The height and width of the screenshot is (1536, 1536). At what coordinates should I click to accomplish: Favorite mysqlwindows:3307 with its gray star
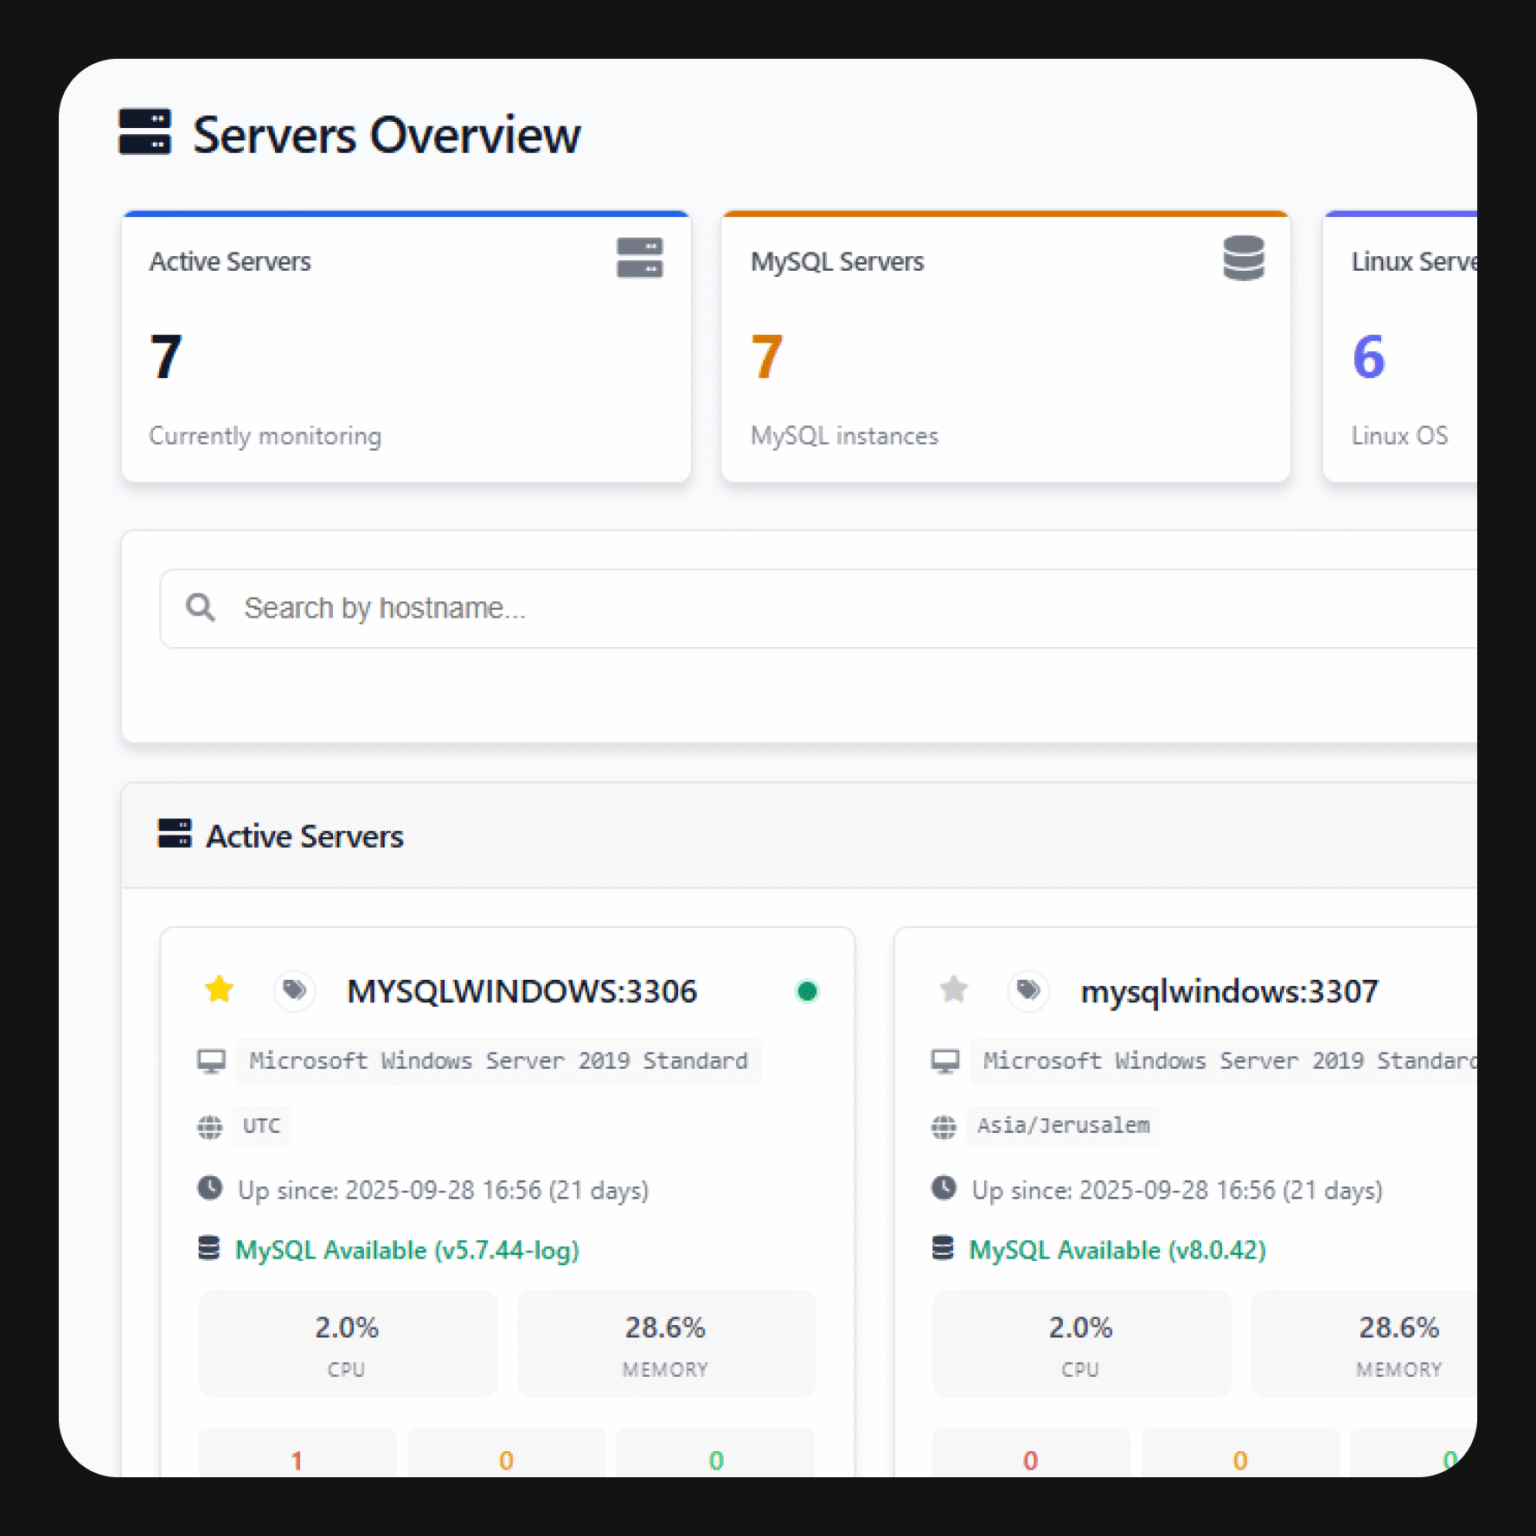[954, 990]
